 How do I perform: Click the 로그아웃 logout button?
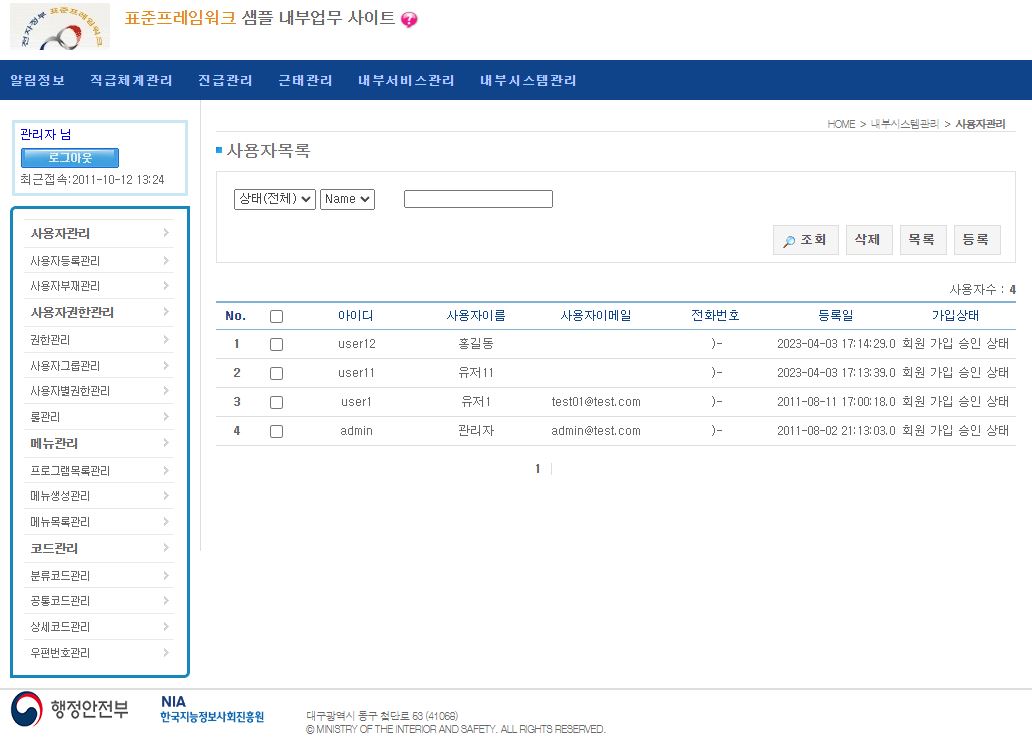(x=70, y=158)
